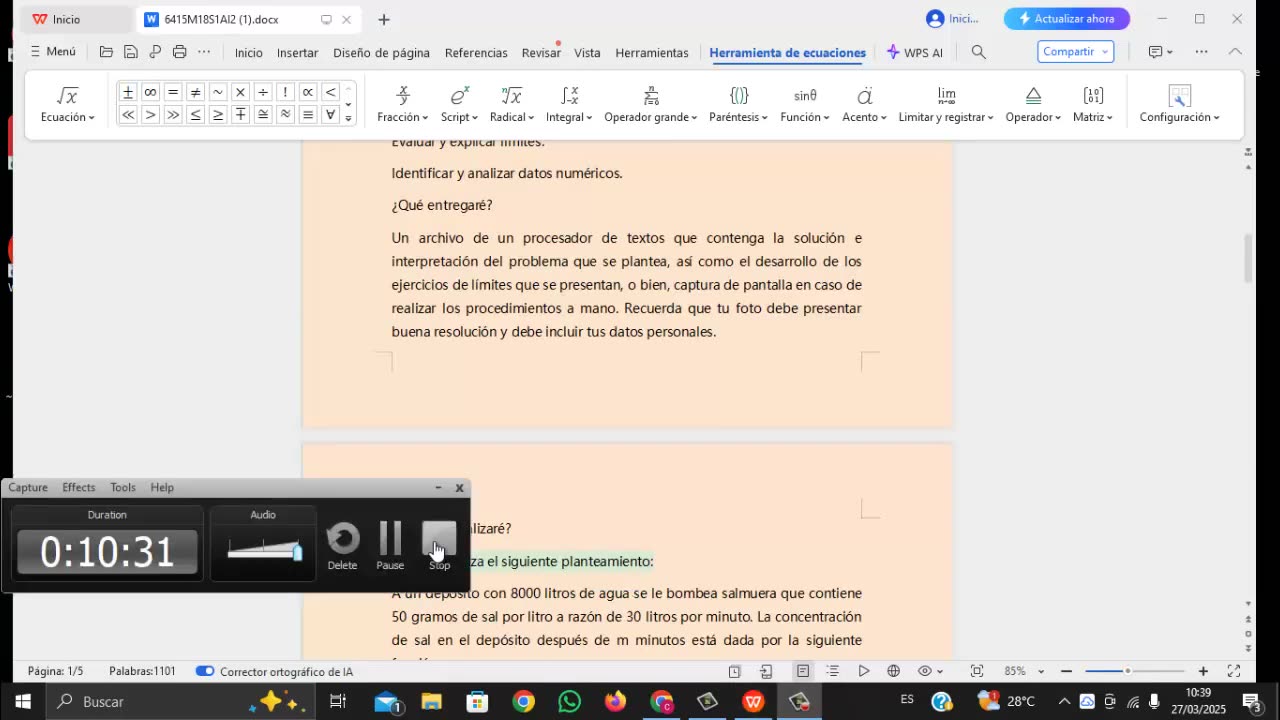1280x720 pixels.
Task: Click the search magnifier icon
Action: coord(978,52)
